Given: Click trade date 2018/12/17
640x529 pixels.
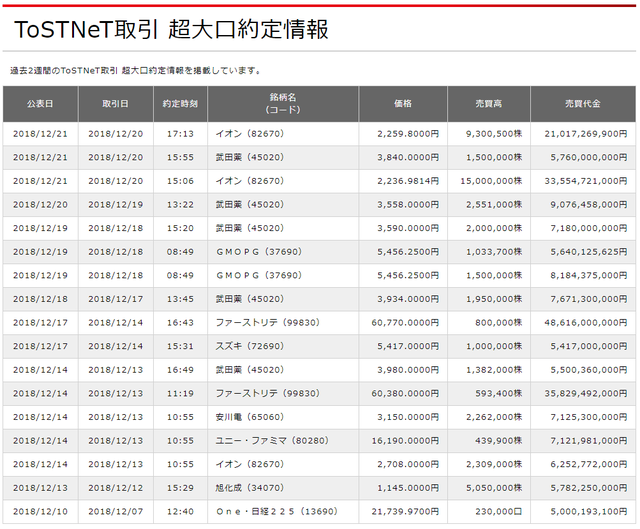Looking at the screenshot, I should click(116, 299).
